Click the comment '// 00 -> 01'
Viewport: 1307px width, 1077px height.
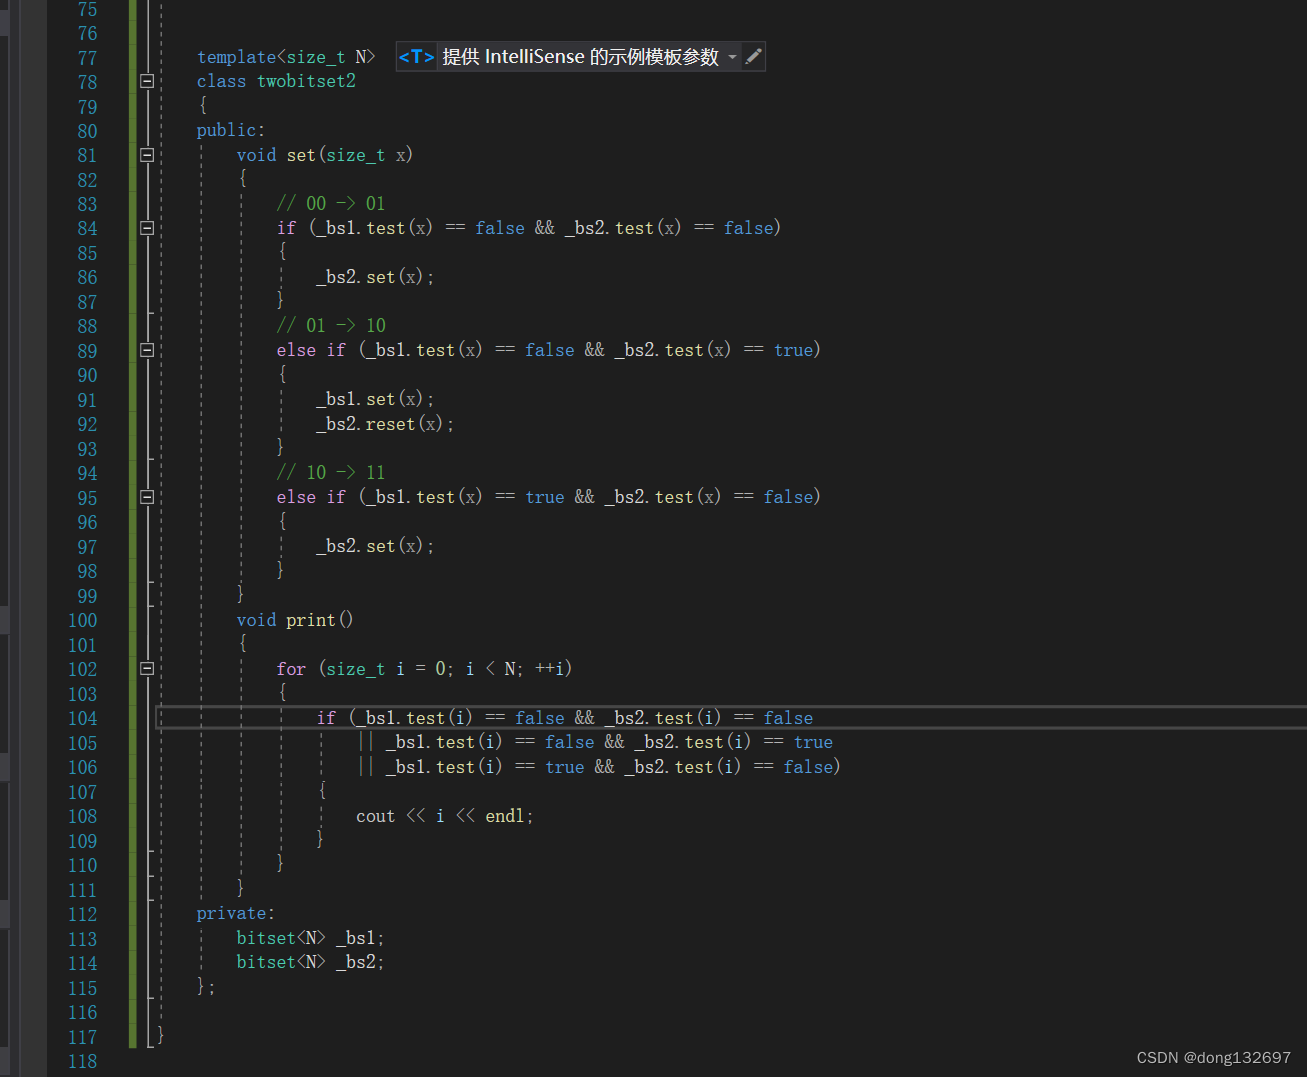[x=331, y=203]
